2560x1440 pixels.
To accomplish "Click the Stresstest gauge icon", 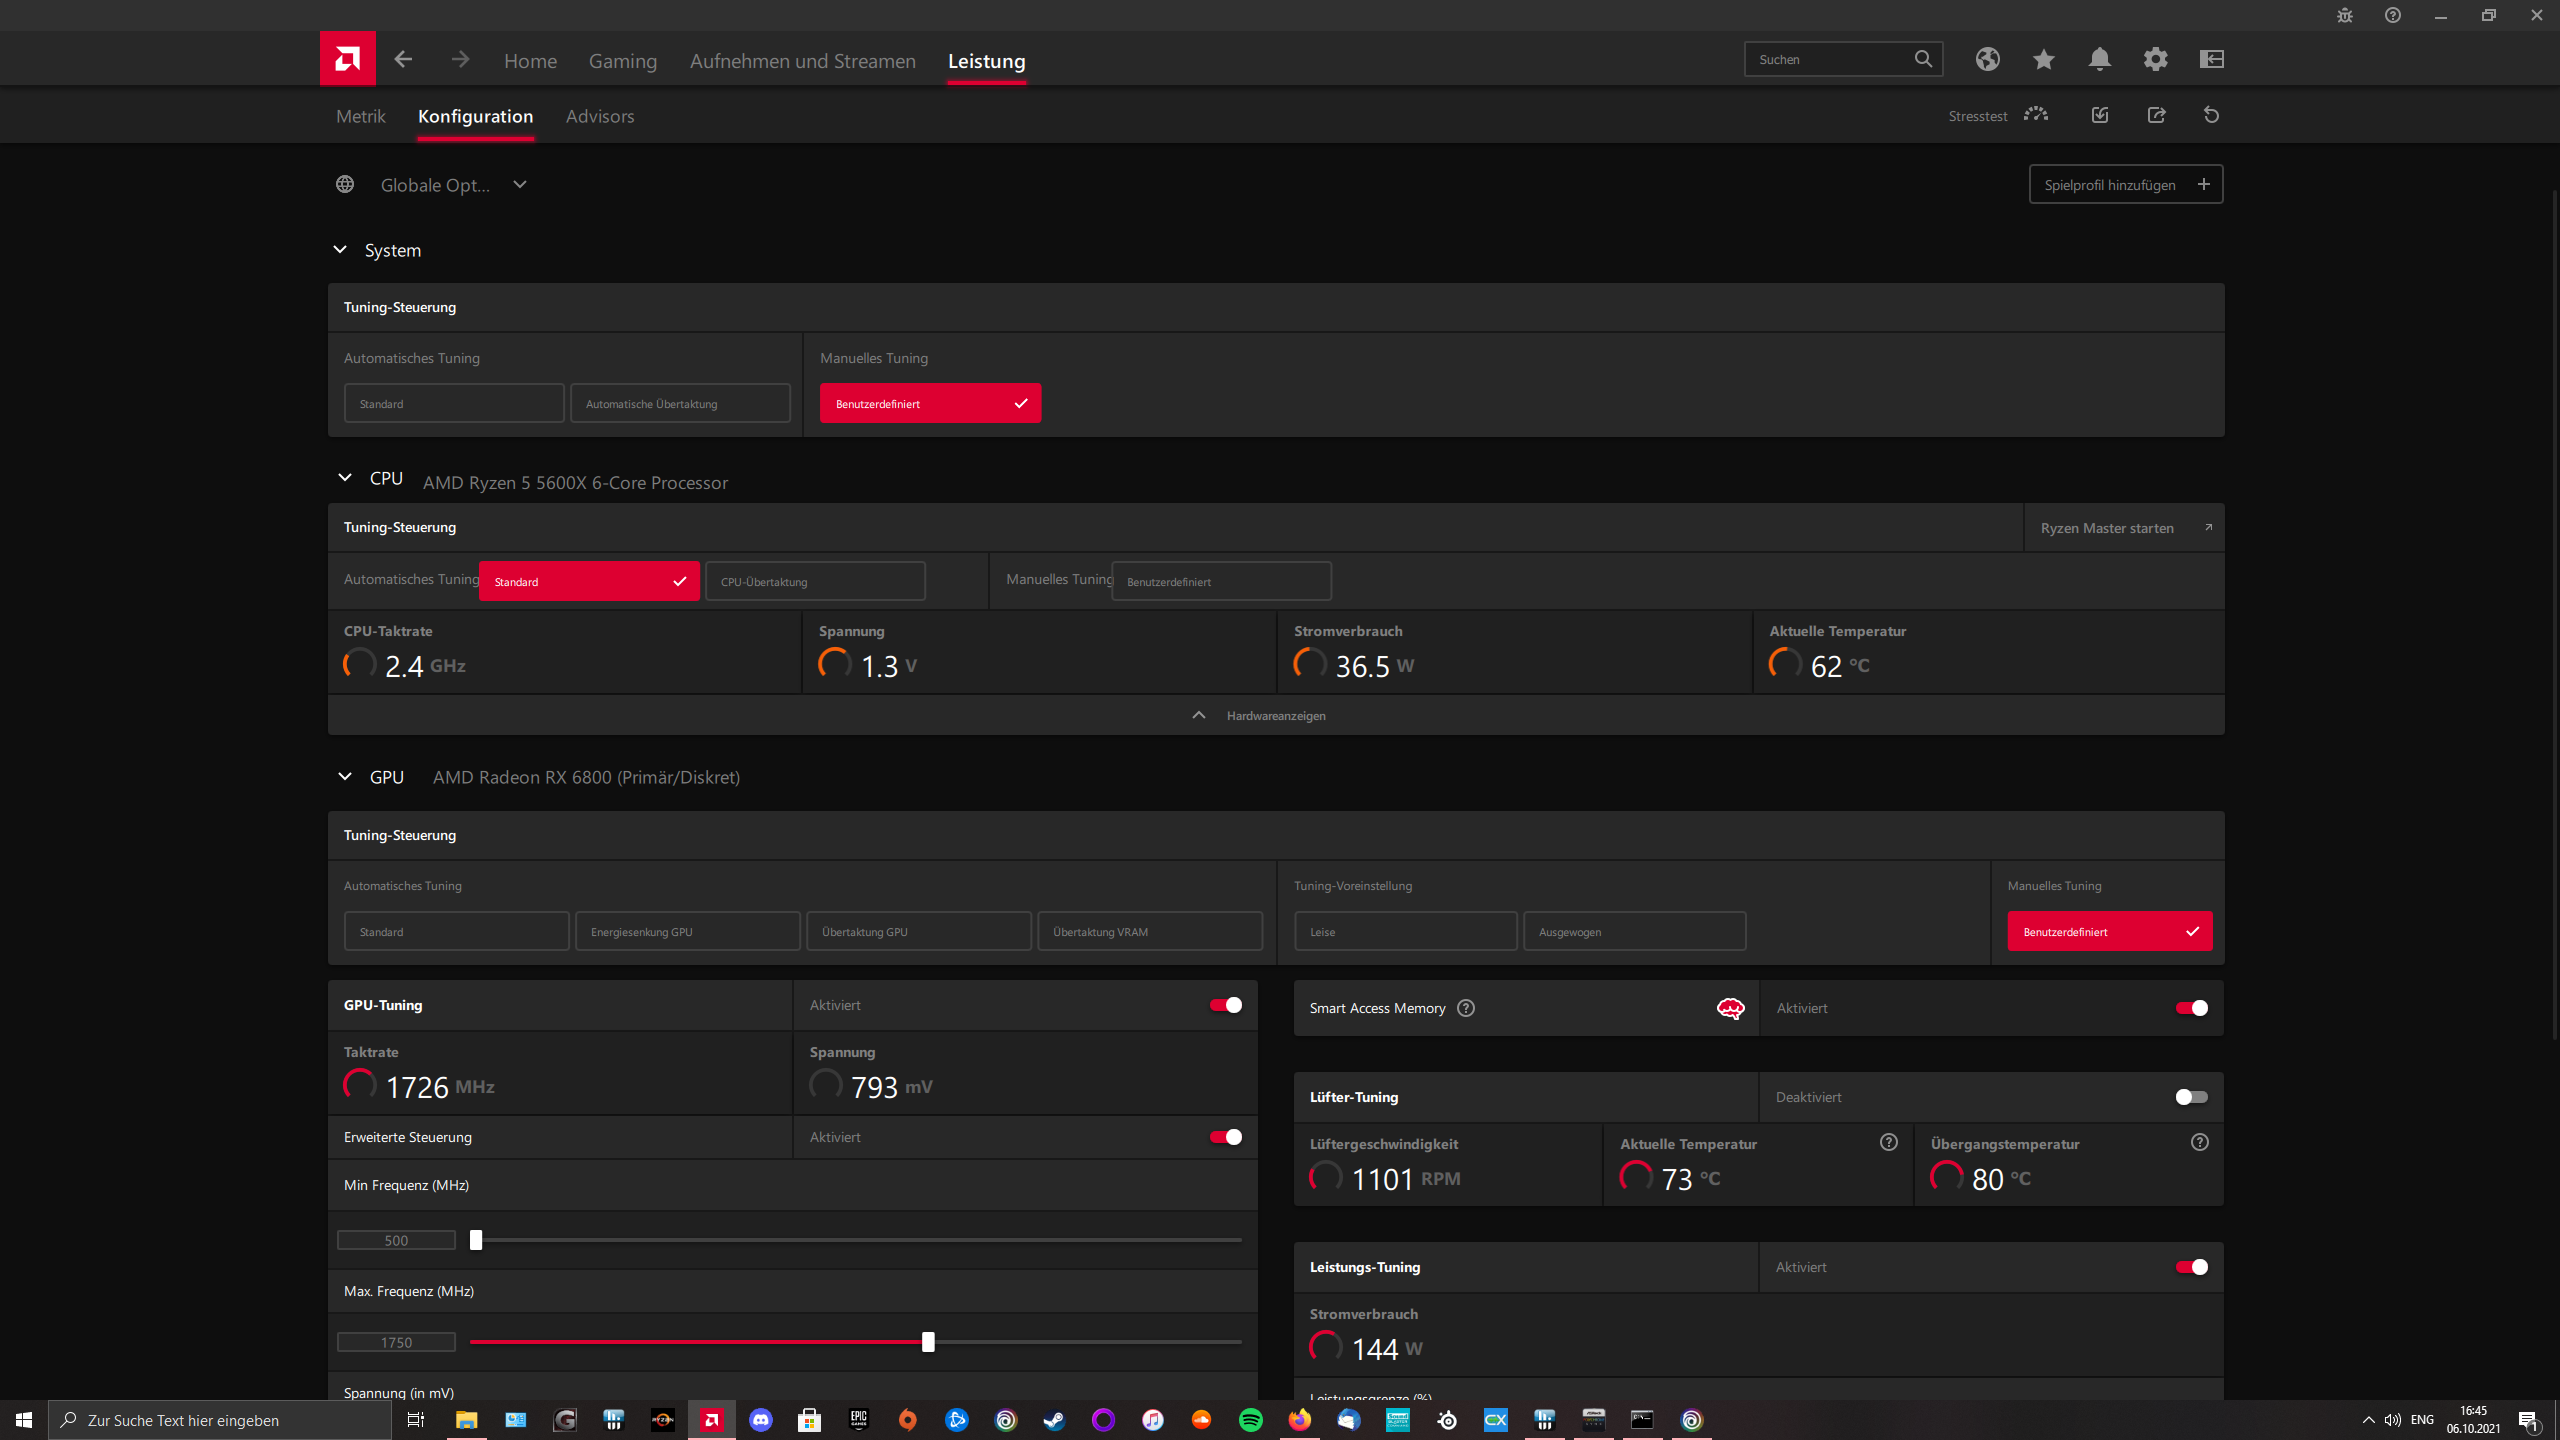I will coord(2035,115).
